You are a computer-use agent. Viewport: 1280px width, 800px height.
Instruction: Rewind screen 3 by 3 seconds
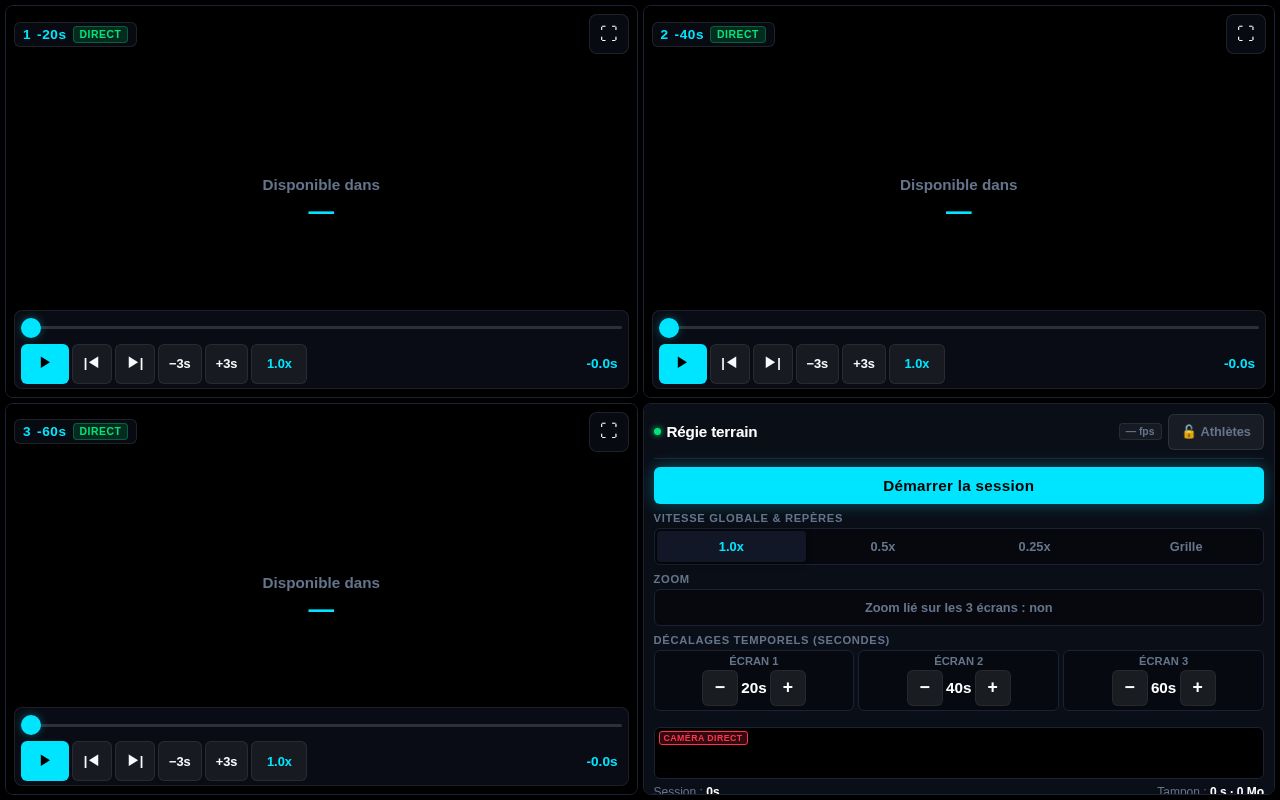tap(180, 761)
